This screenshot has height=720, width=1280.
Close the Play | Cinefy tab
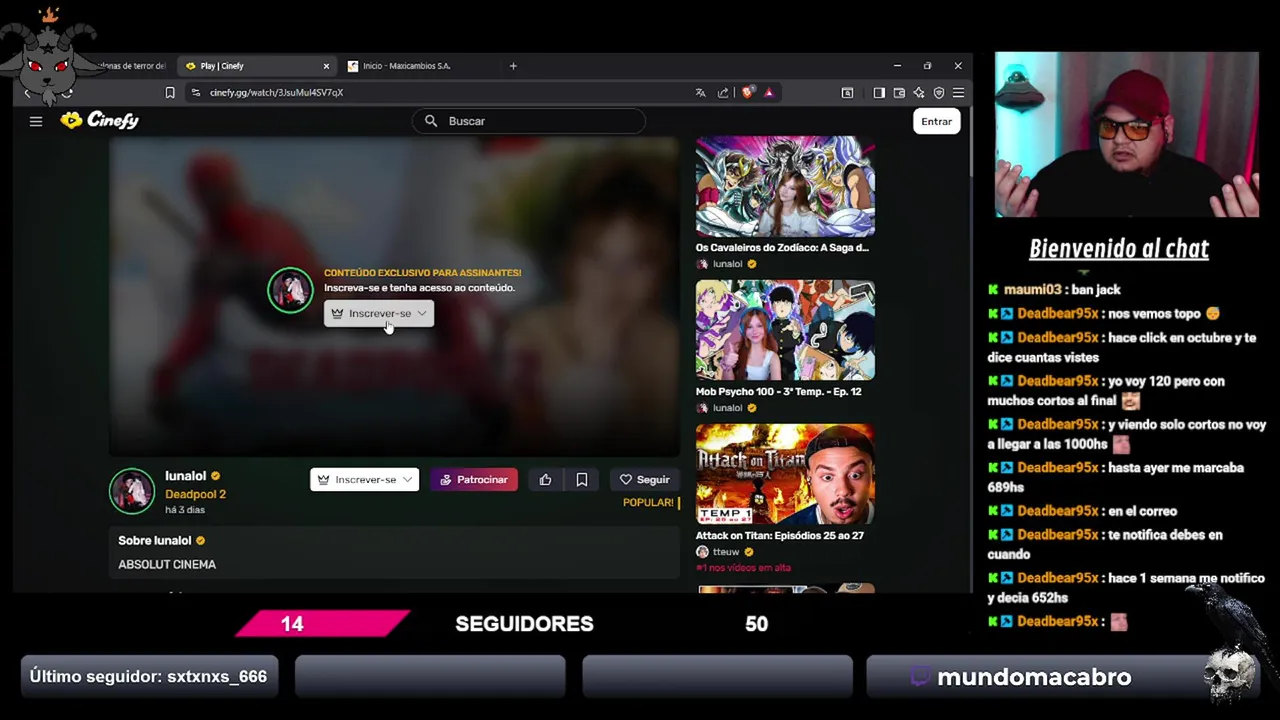click(326, 66)
